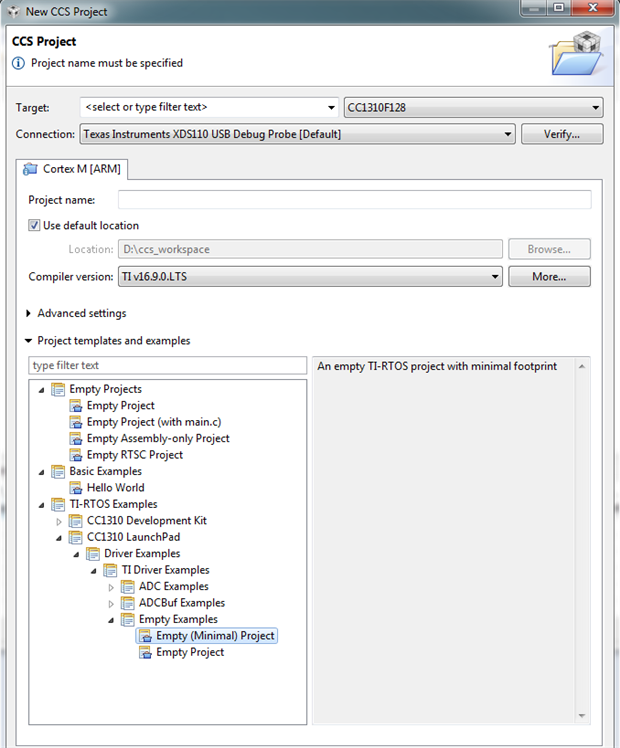Click the Basic Examples folder icon
Viewport: 620px width, 748px height.
click(58, 471)
